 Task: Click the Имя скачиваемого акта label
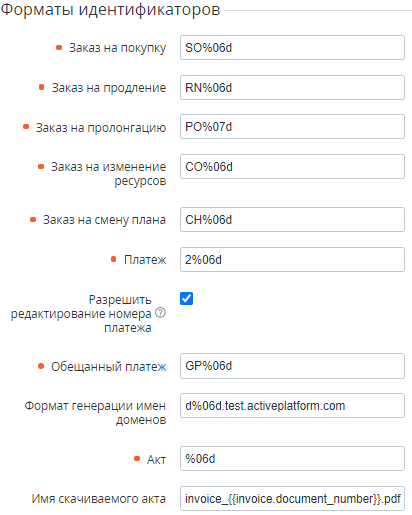[x=99, y=499]
